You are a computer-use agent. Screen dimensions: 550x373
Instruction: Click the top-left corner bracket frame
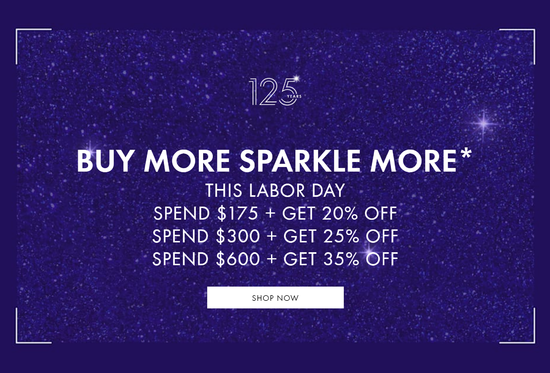[33, 46]
